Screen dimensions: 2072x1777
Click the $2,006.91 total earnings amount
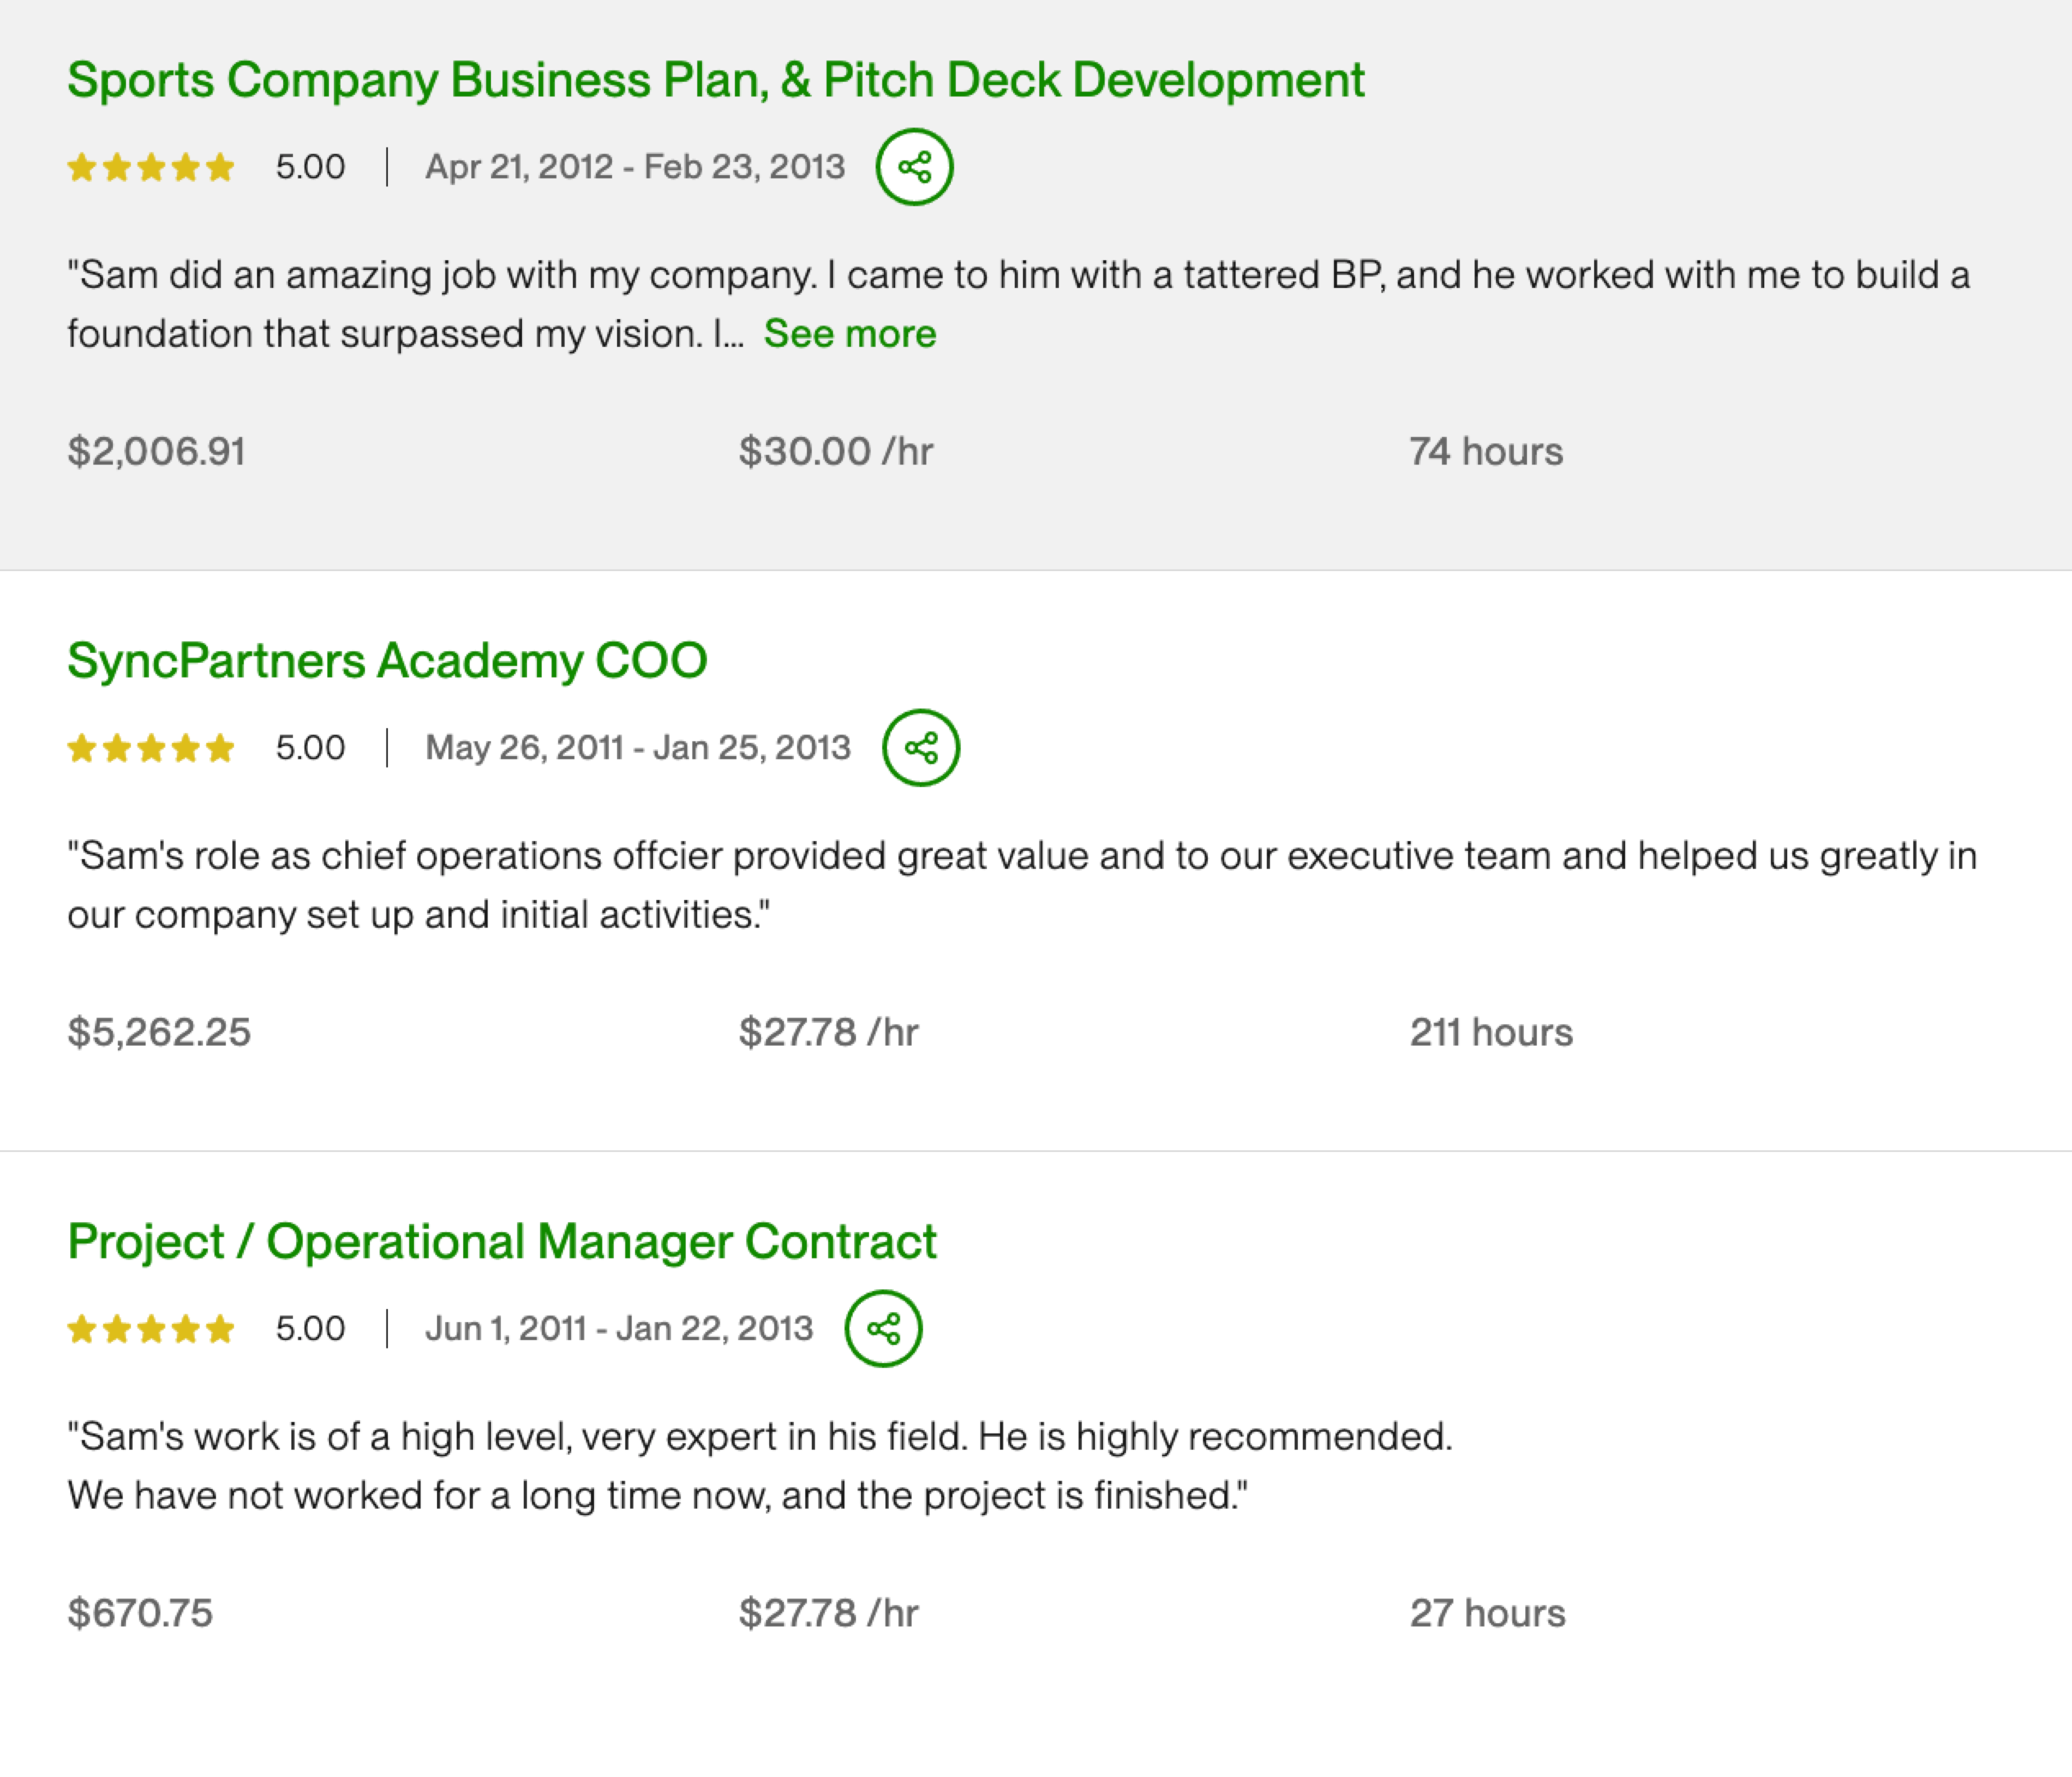click(x=156, y=452)
